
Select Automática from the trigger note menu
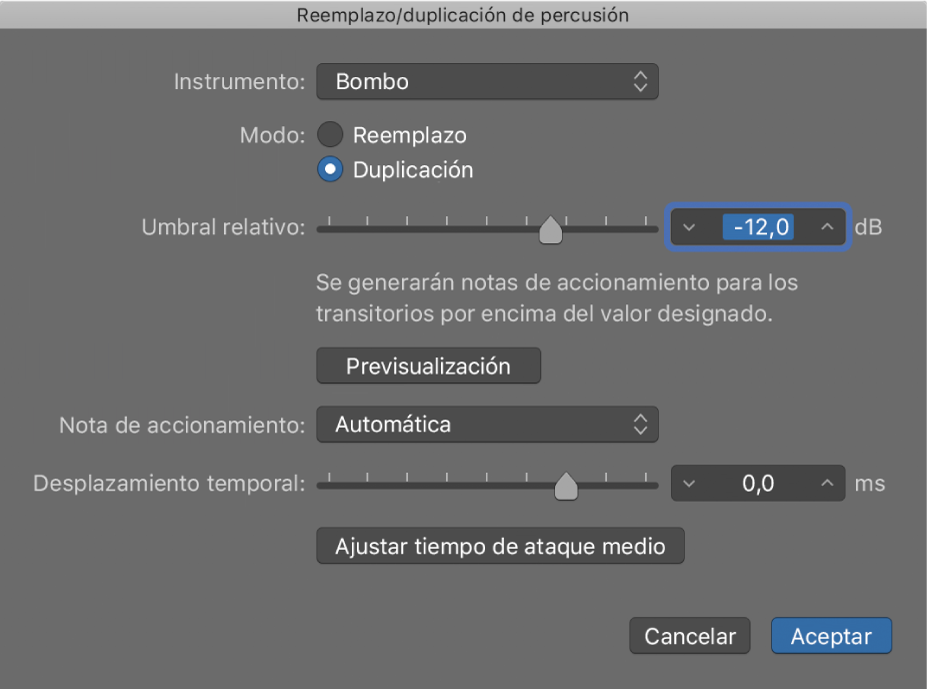pyautogui.click(x=487, y=424)
